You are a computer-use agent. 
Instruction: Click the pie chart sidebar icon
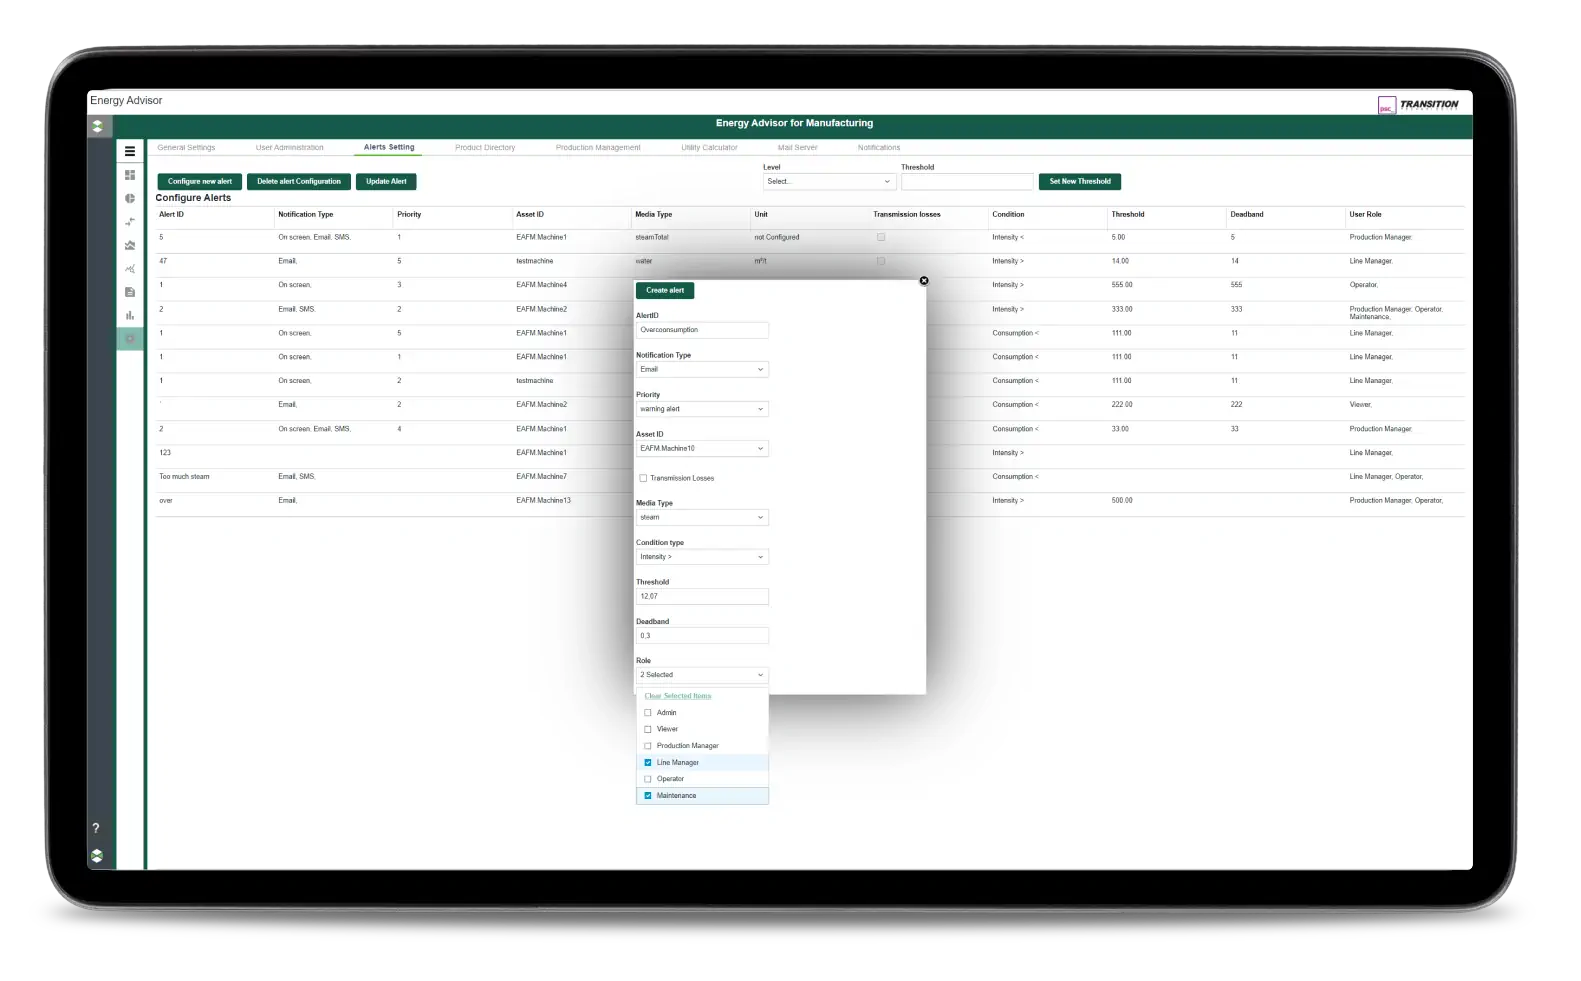click(x=130, y=198)
